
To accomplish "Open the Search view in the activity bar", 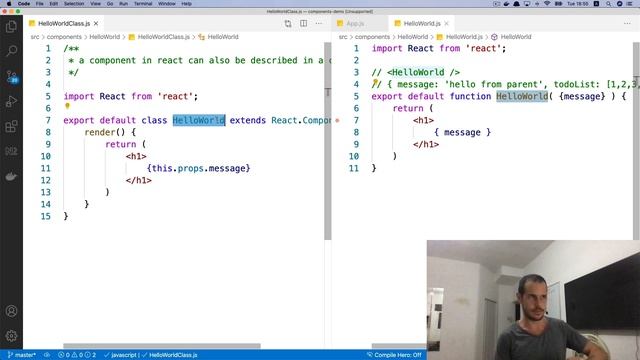I will pyautogui.click(x=11, y=51).
